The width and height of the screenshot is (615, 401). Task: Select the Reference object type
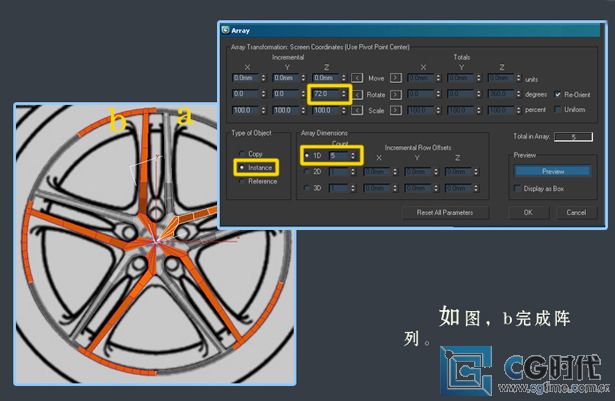point(241,181)
